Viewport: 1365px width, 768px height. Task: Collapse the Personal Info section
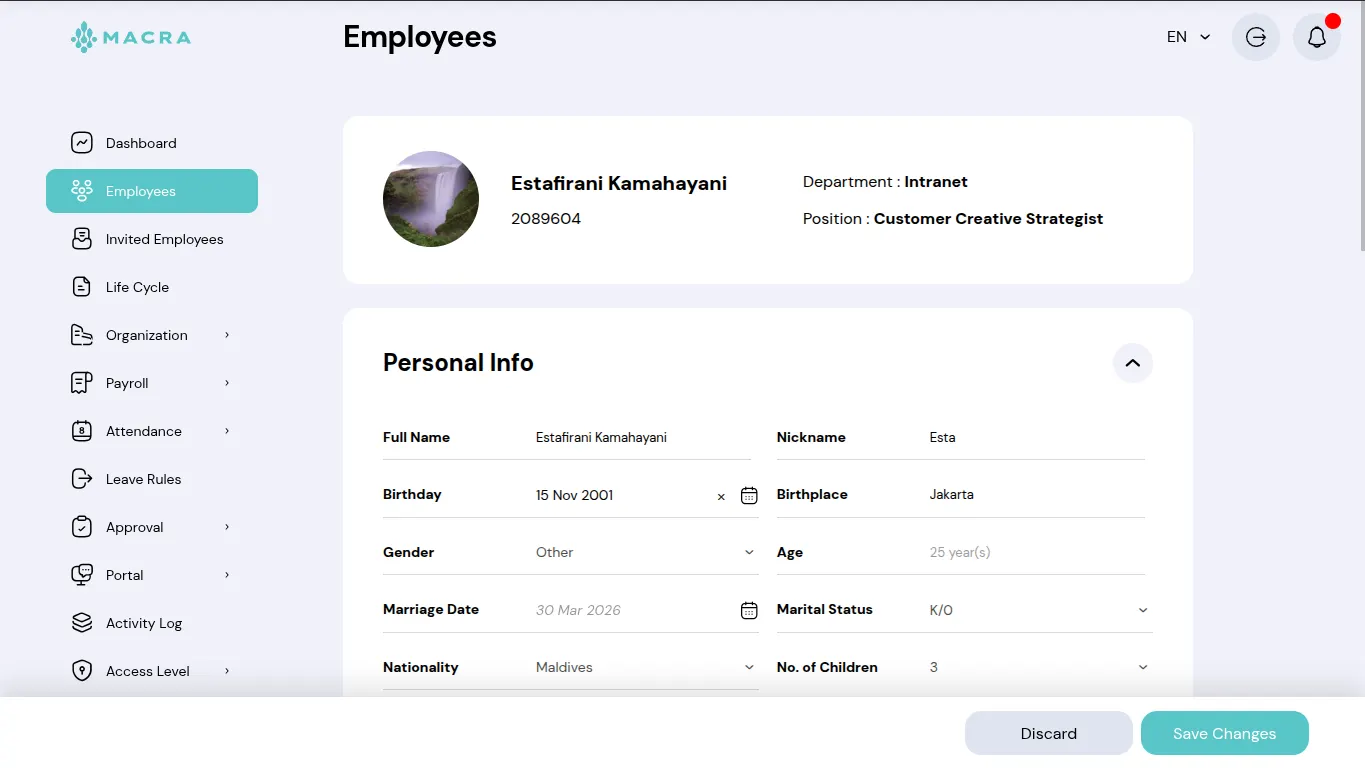tap(1132, 363)
